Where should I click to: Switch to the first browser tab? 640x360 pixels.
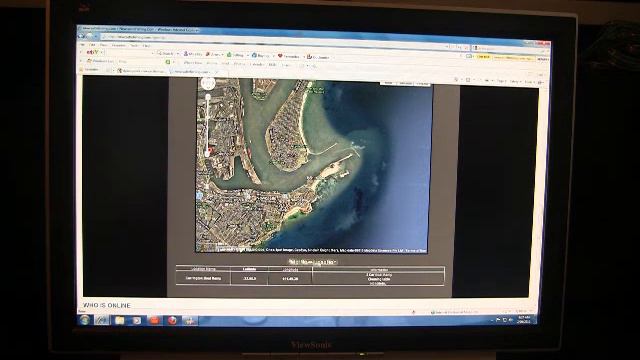tap(141, 71)
